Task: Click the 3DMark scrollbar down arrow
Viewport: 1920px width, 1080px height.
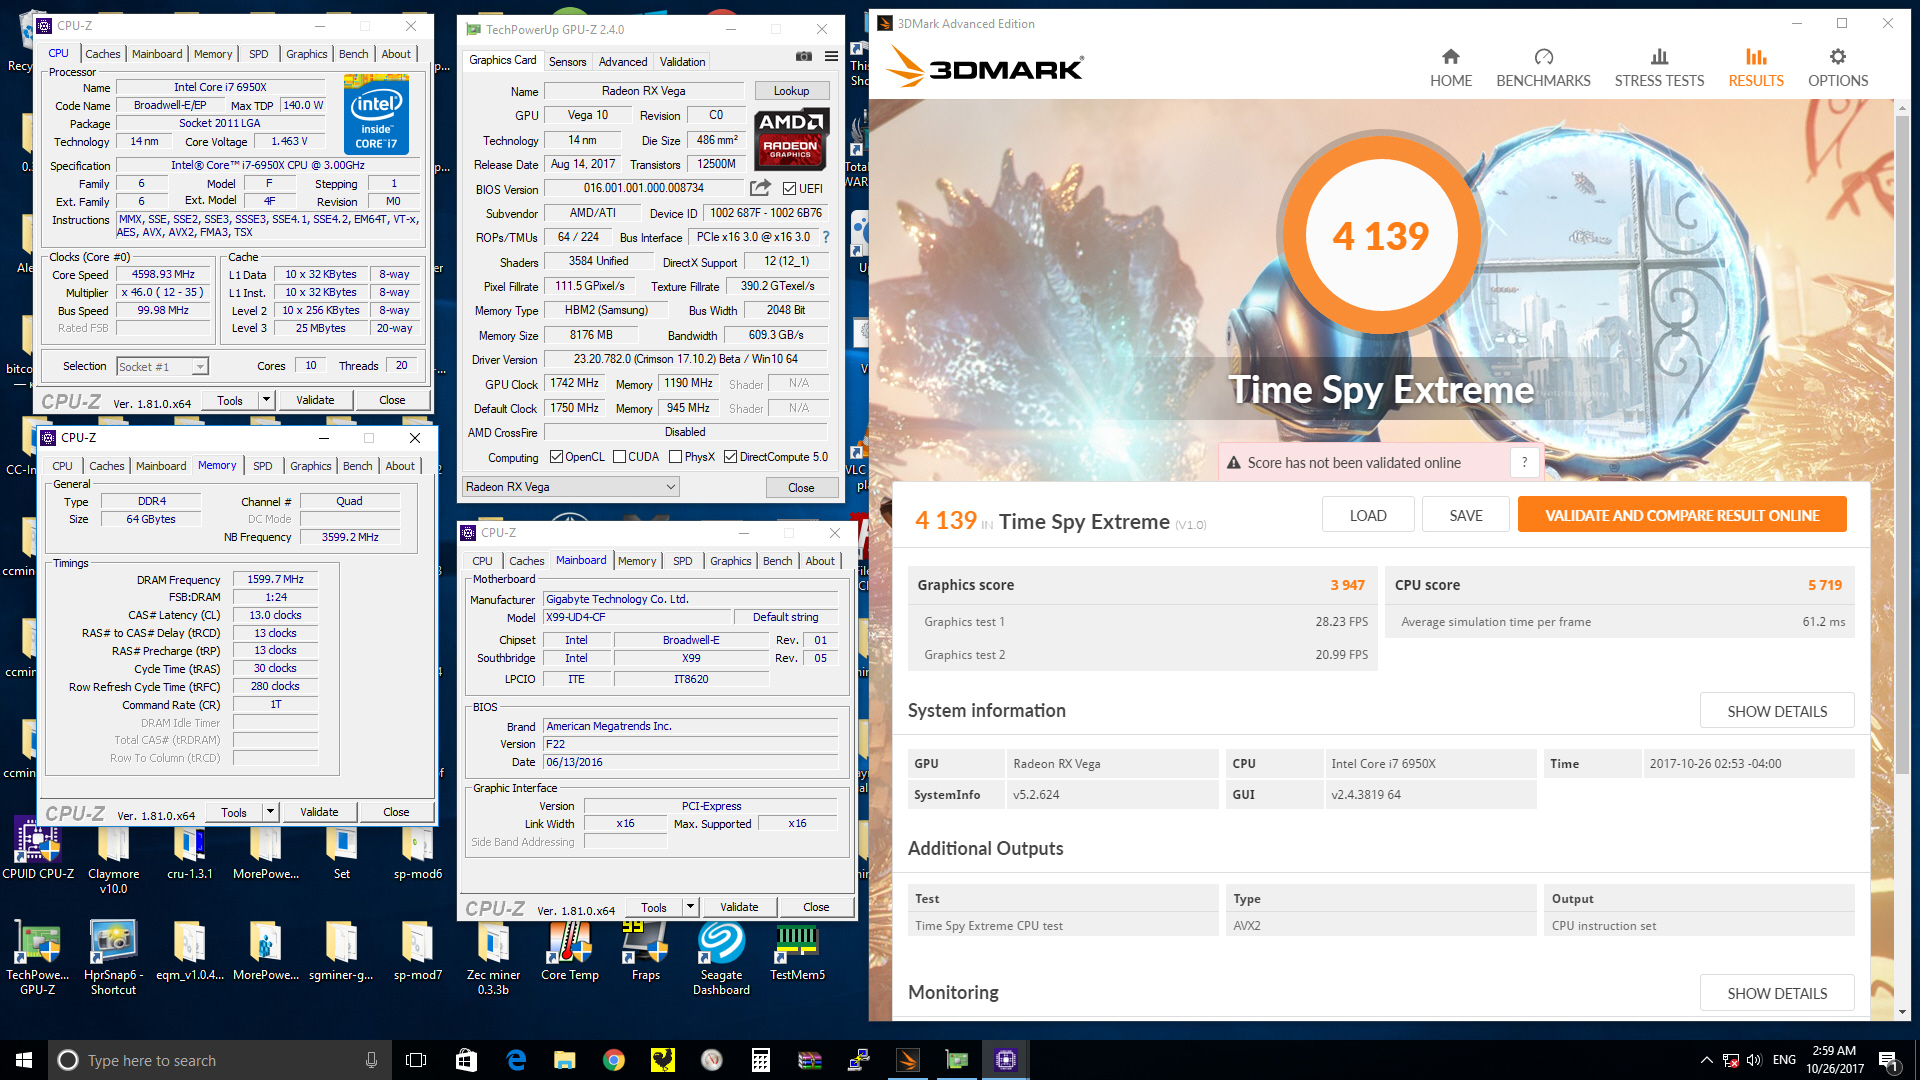Action: [x=1903, y=1012]
